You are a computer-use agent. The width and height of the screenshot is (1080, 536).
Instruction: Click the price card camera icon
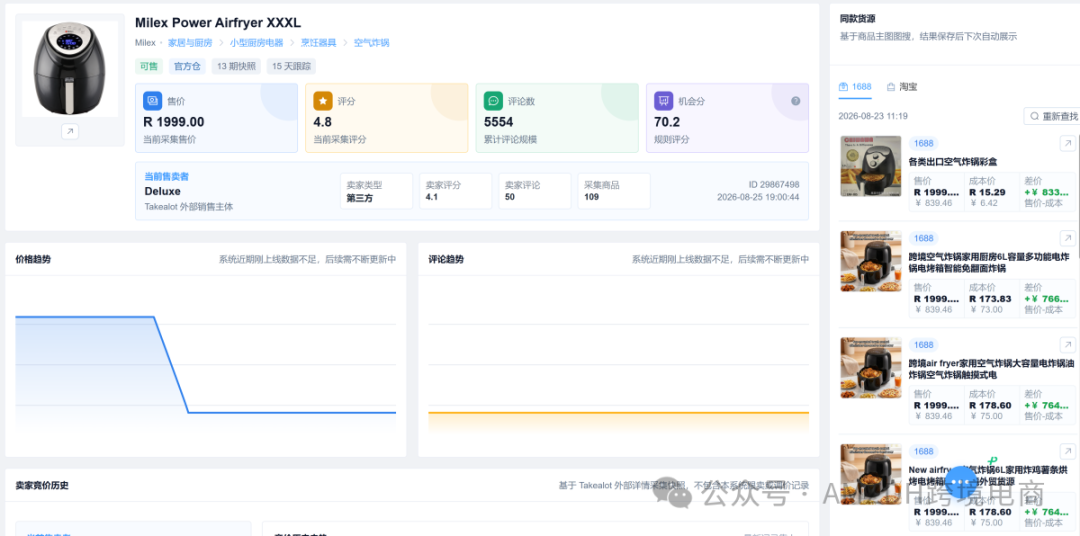[152, 101]
